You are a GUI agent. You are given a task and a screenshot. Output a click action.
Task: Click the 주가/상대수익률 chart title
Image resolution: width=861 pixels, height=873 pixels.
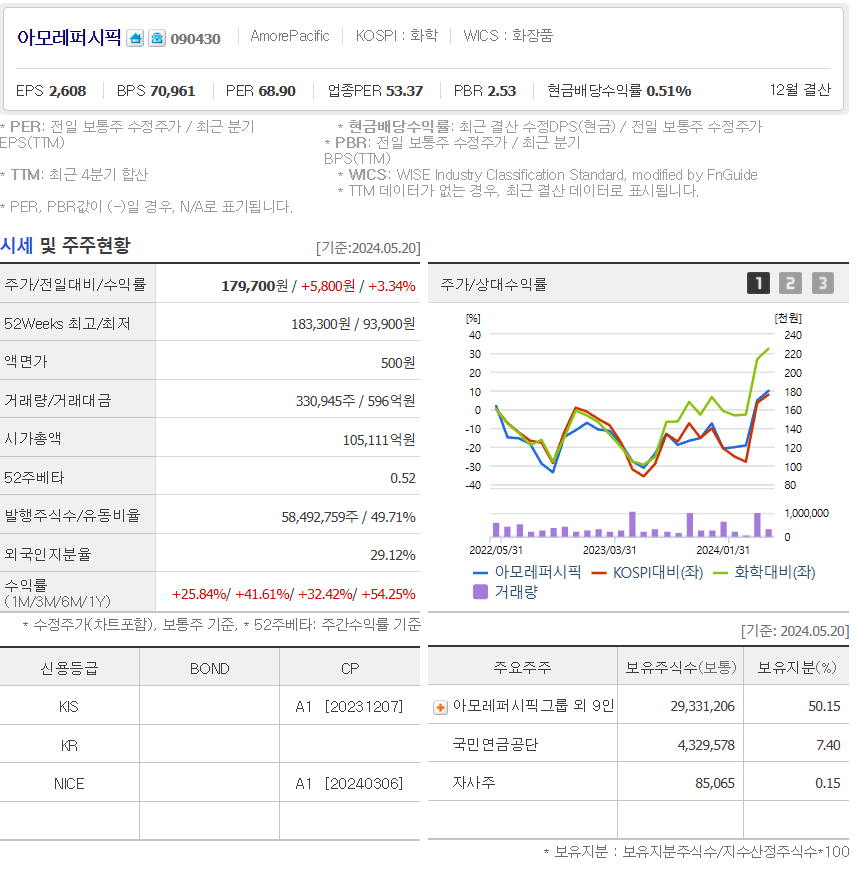pos(493,285)
